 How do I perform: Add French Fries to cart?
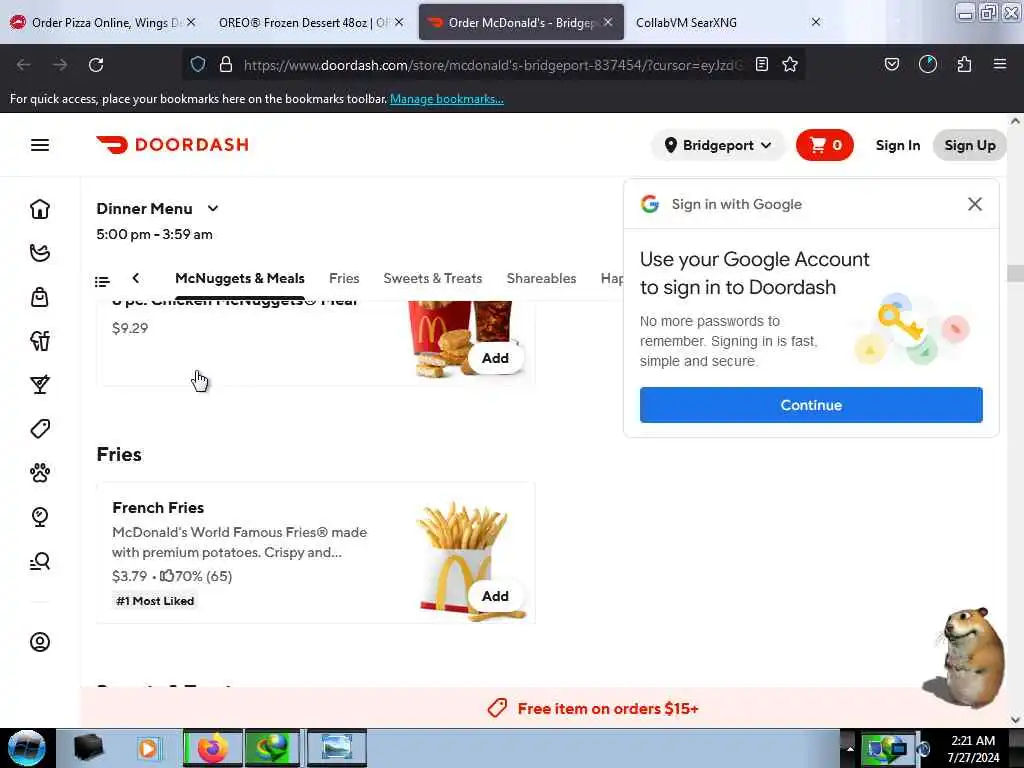(x=495, y=596)
